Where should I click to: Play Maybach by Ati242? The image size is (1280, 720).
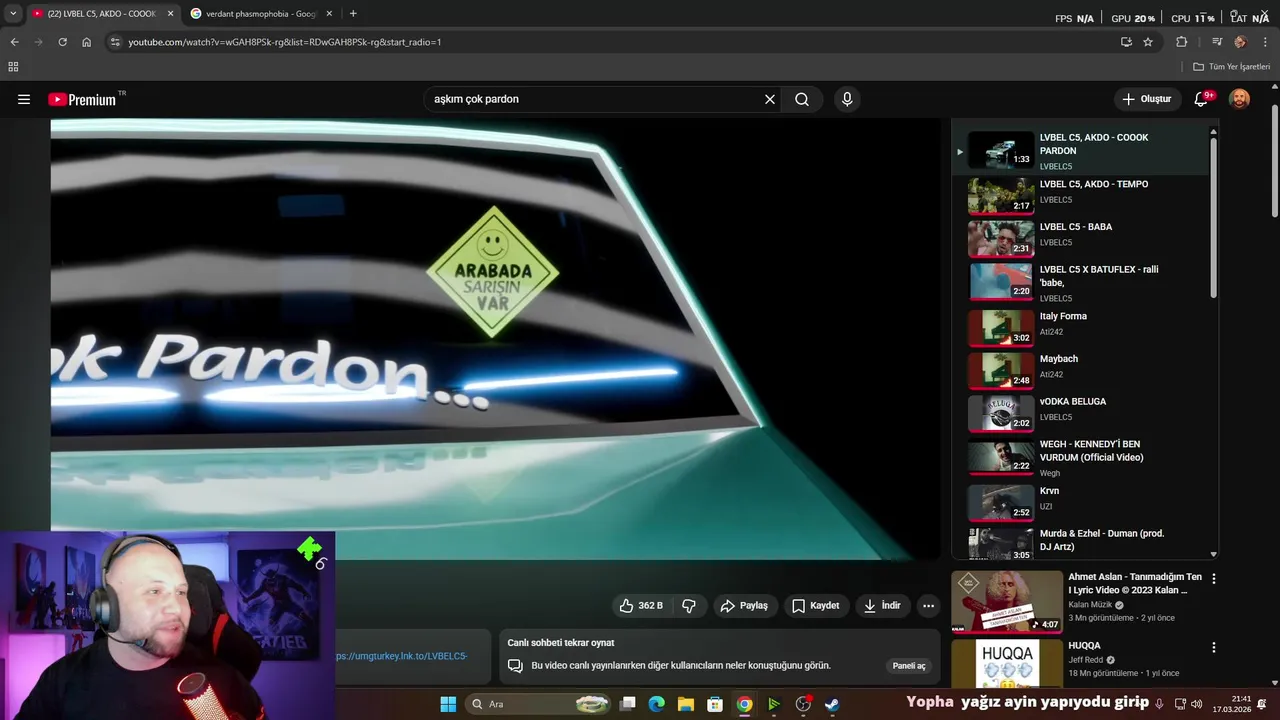[x=1081, y=370]
